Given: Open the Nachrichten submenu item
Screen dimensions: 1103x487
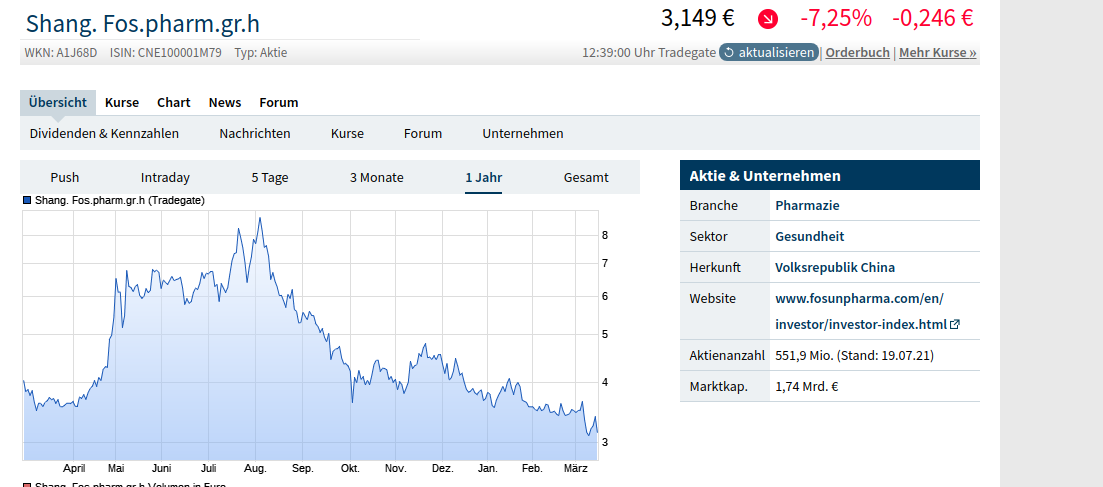Looking at the screenshot, I should [255, 133].
